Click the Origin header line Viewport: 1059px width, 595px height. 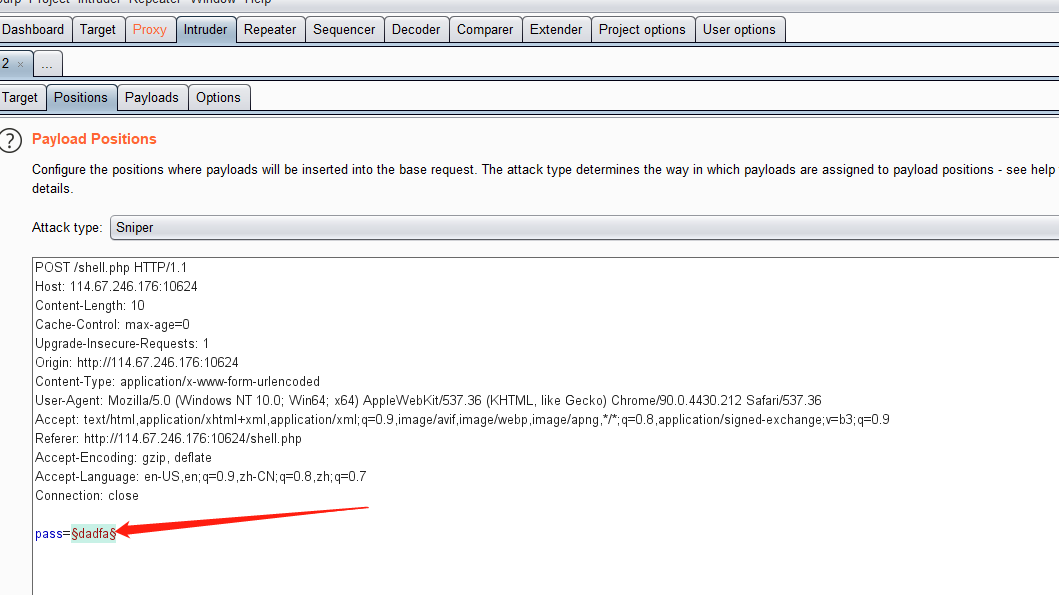click(136, 362)
